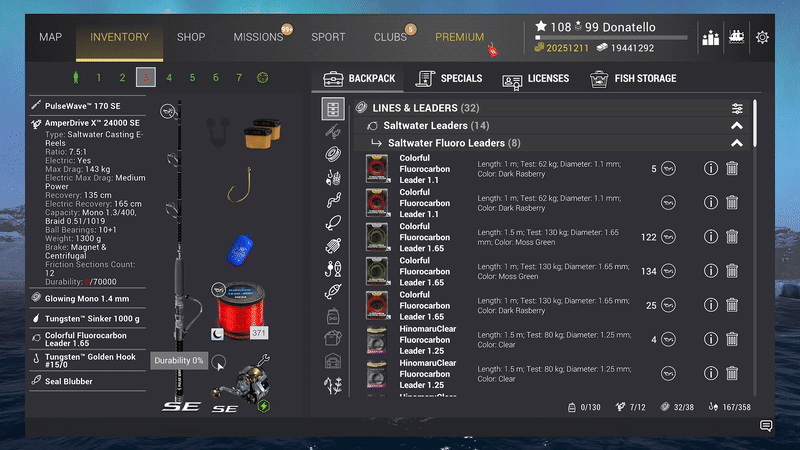
Task: Open the lines and leaders filter settings icon
Action: pyautogui.click(x=737, y=108)
